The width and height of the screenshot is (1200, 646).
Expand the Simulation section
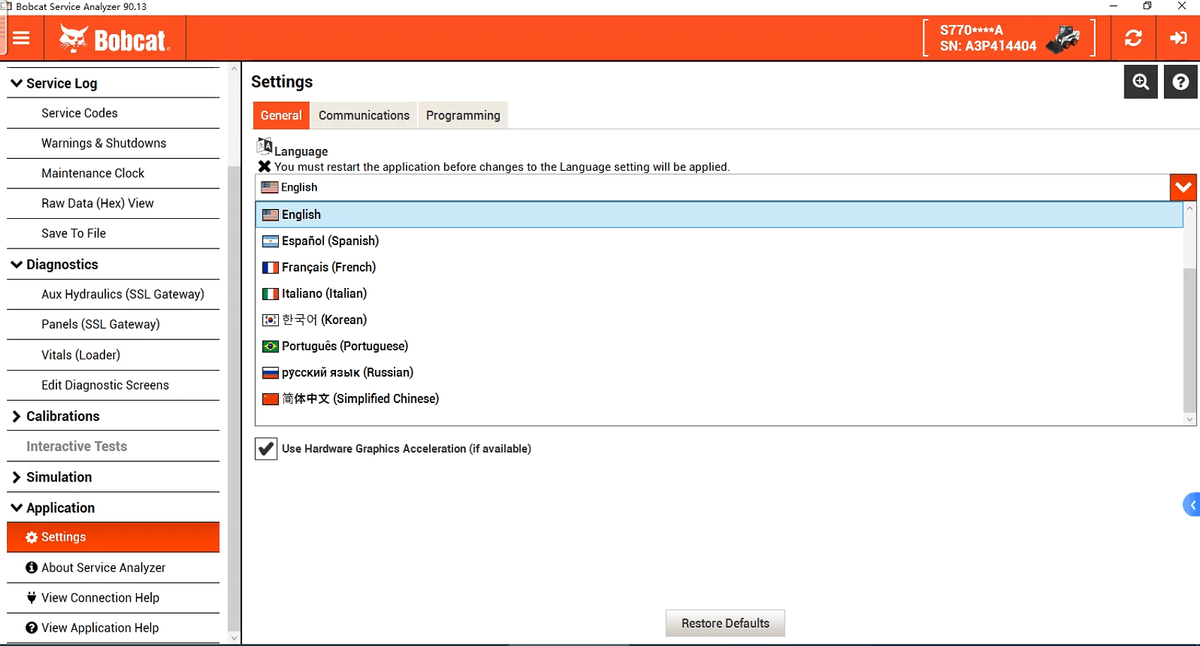point(17,477)
